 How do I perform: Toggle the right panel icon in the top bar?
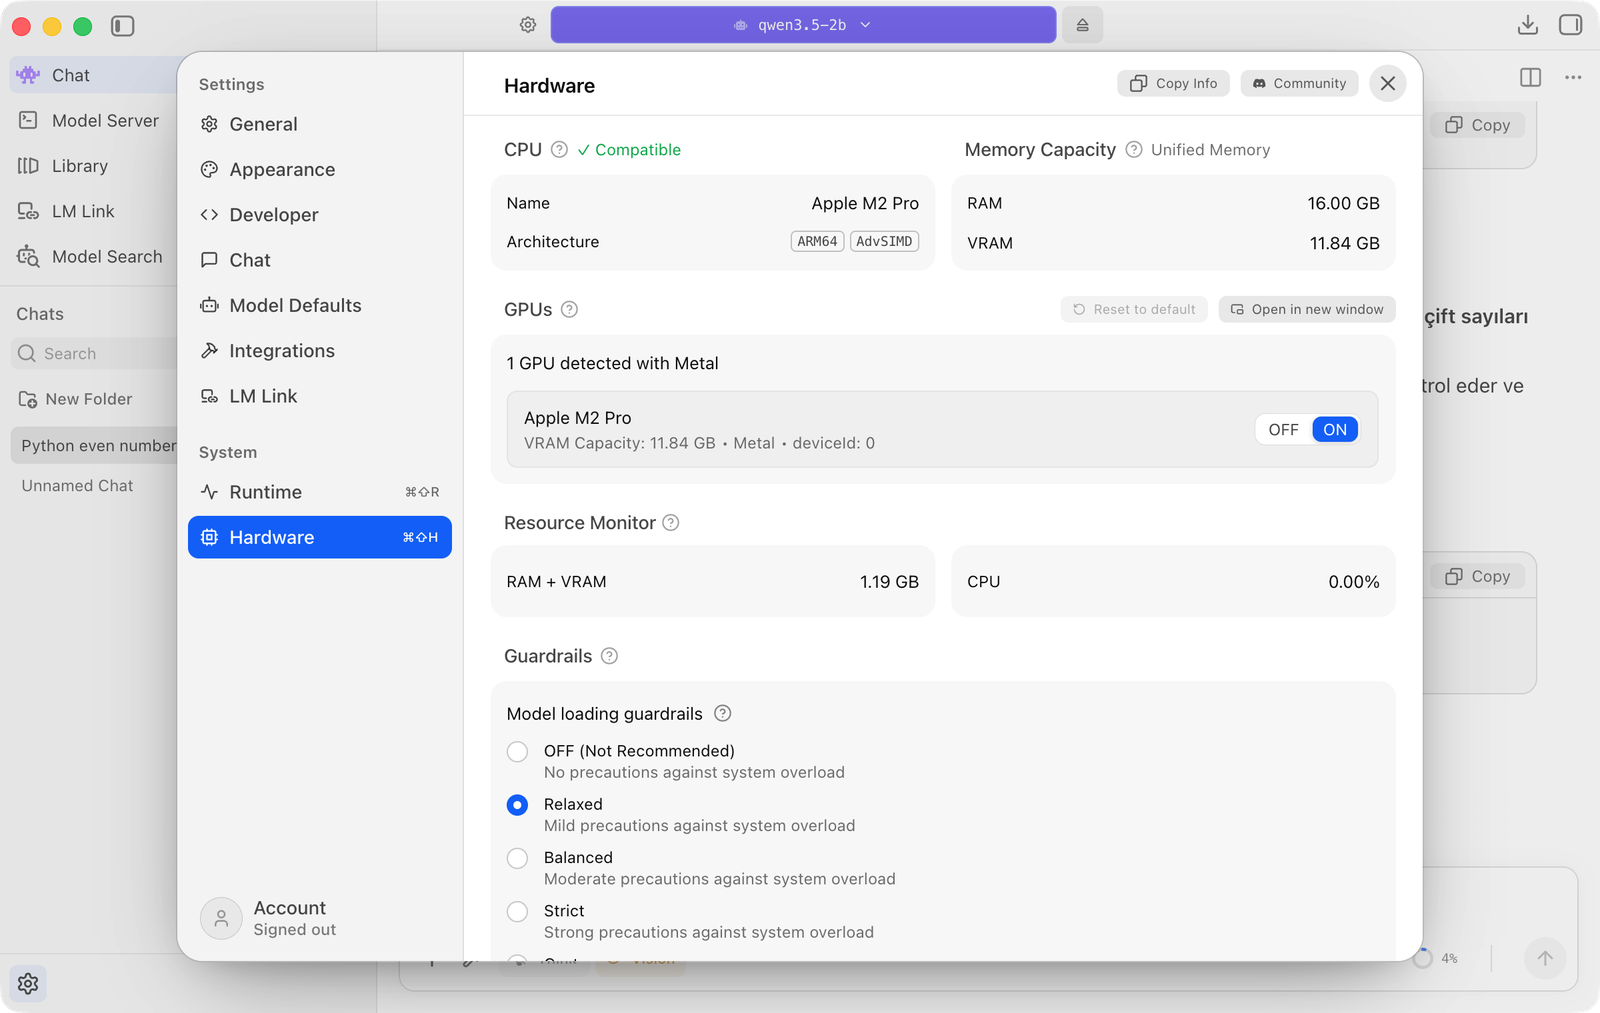click(1570, 25)
